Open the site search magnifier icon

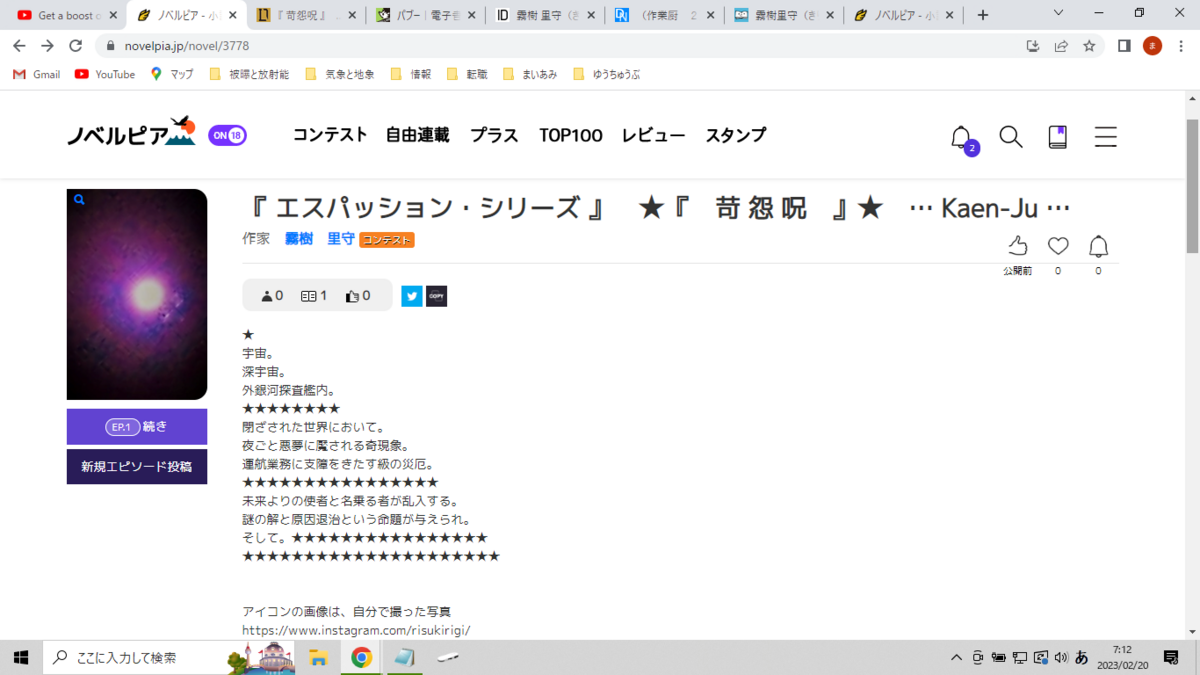point(1010,137)
